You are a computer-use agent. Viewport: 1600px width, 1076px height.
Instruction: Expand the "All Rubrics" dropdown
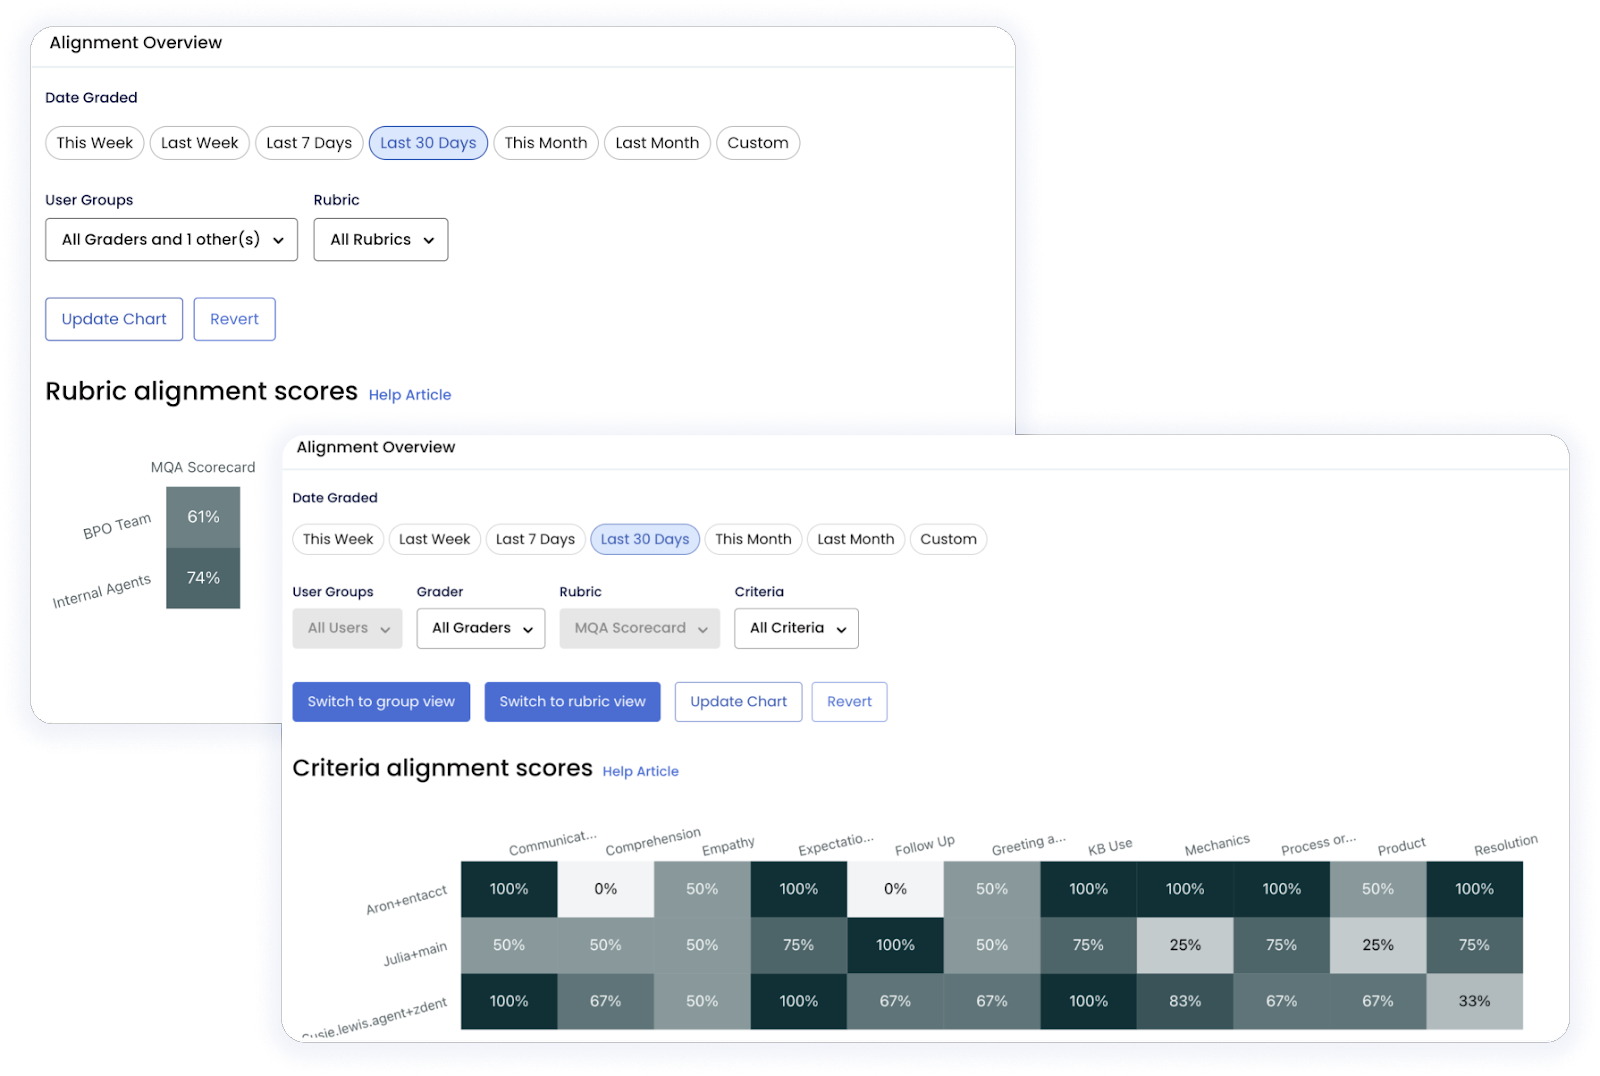pos(380,239)
